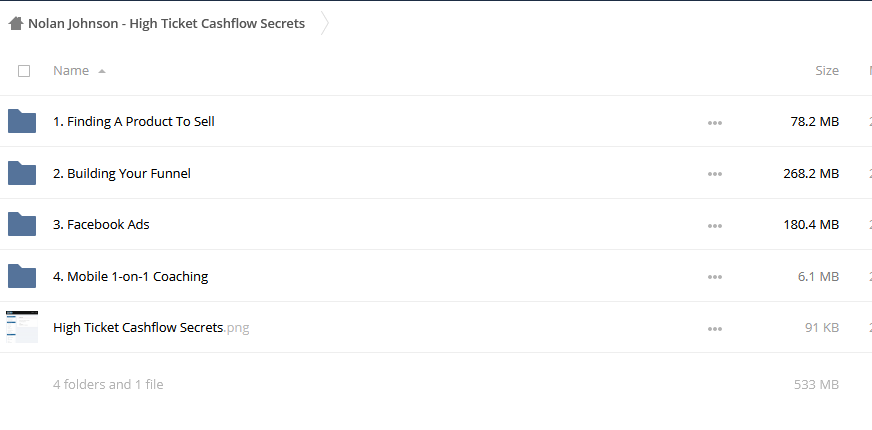Open the Building Your Funnel folder icon
Screen dimensions: 872x430
tap(22, 173)
